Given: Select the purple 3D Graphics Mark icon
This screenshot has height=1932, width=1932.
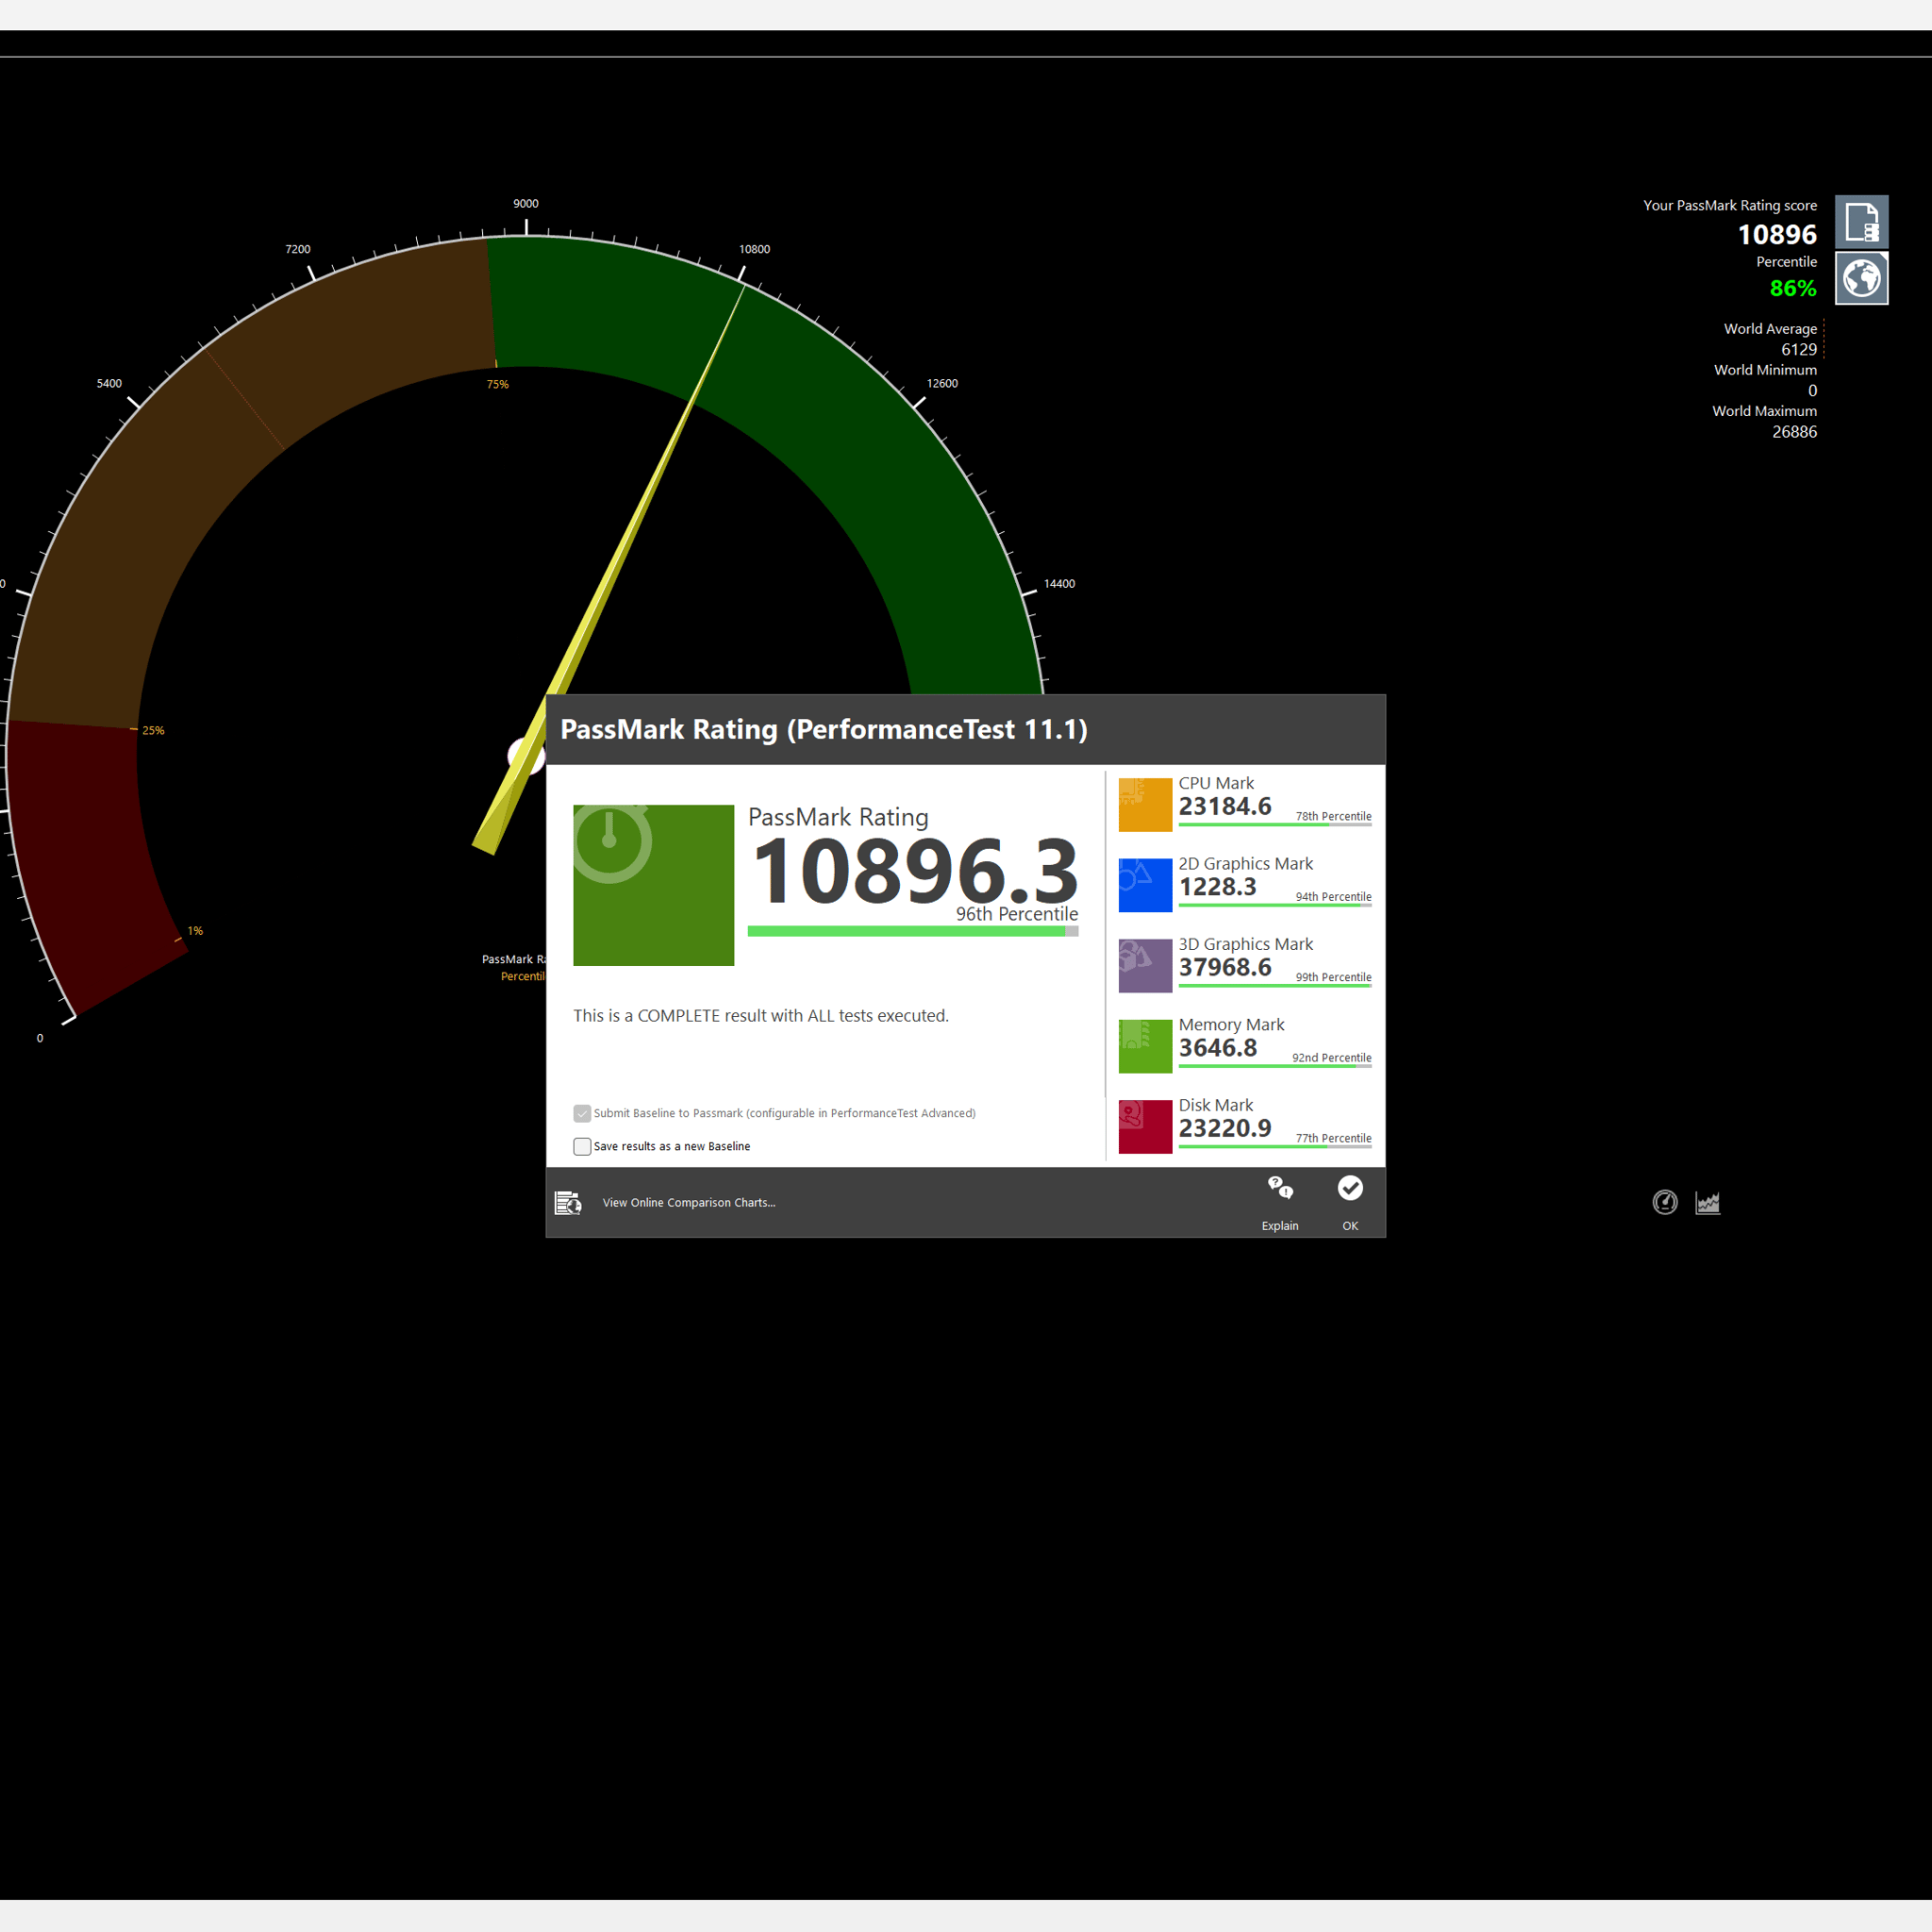Looking at the screenshot, I should point(1145,966).
